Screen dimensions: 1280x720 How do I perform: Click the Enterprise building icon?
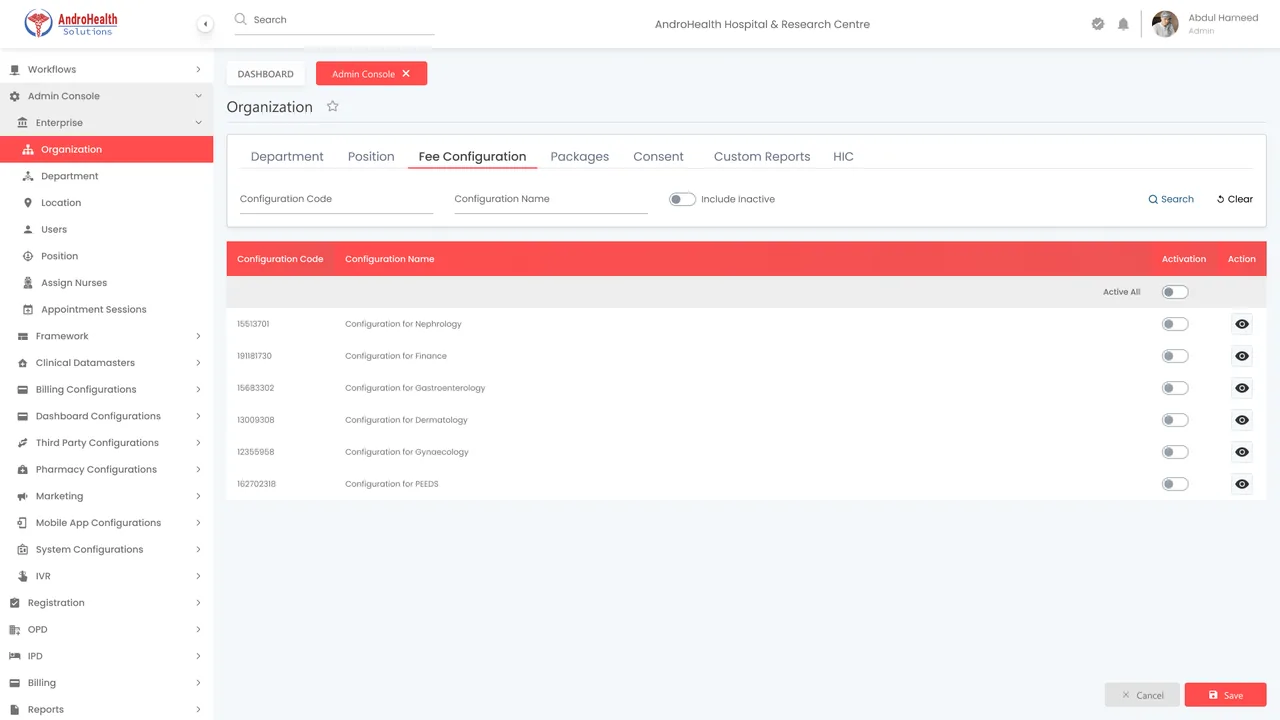[23, 123]
